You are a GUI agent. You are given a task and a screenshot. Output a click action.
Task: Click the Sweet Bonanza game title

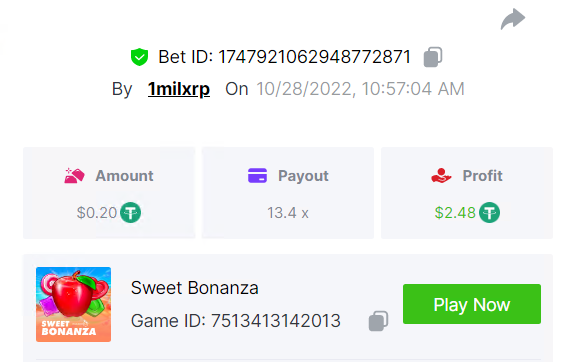pyautogui.click(x=195, y=288)
